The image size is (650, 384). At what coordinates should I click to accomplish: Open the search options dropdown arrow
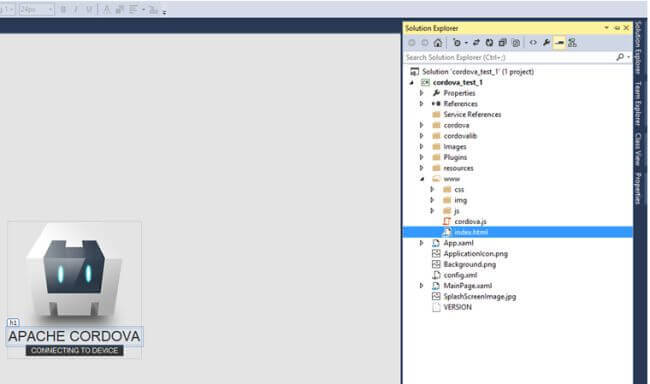point(628,57)
